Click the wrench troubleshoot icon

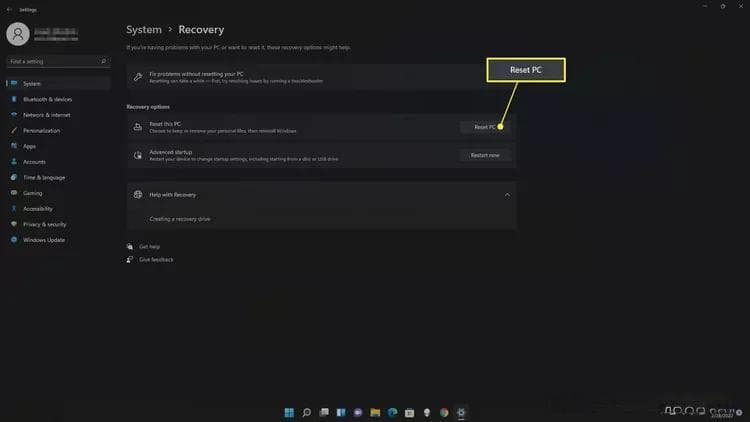click(x=138, y=77)
